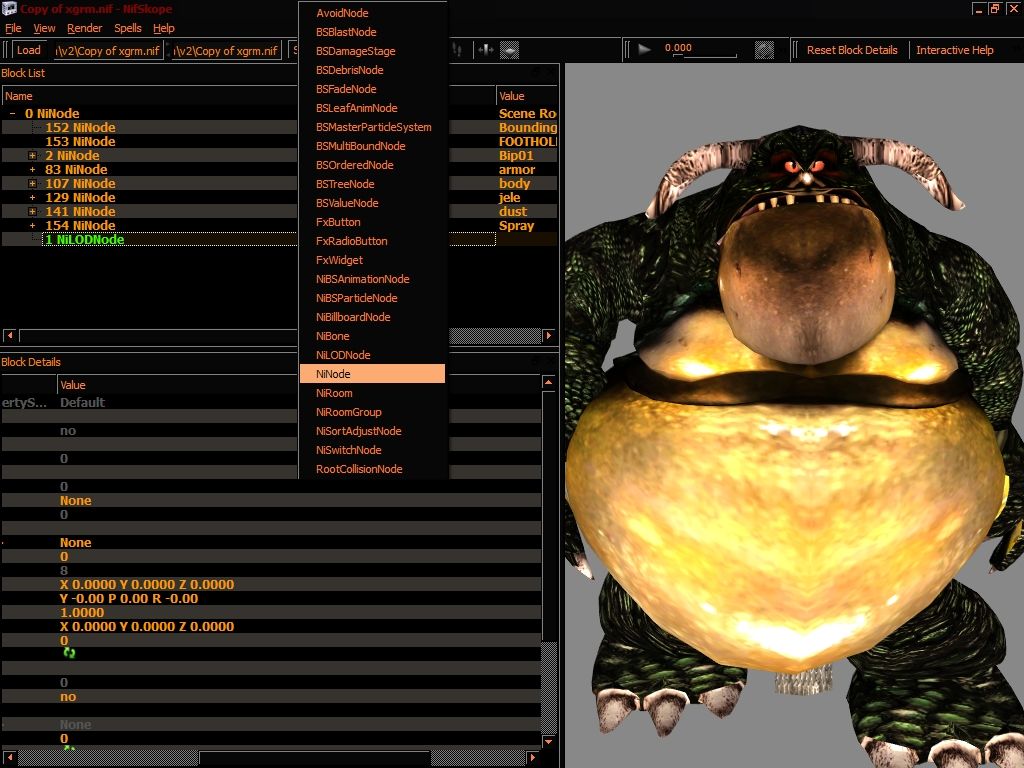Open the View menu
Image resolution: width=1024 pixels, height=768 pixels.
[44, 28]
